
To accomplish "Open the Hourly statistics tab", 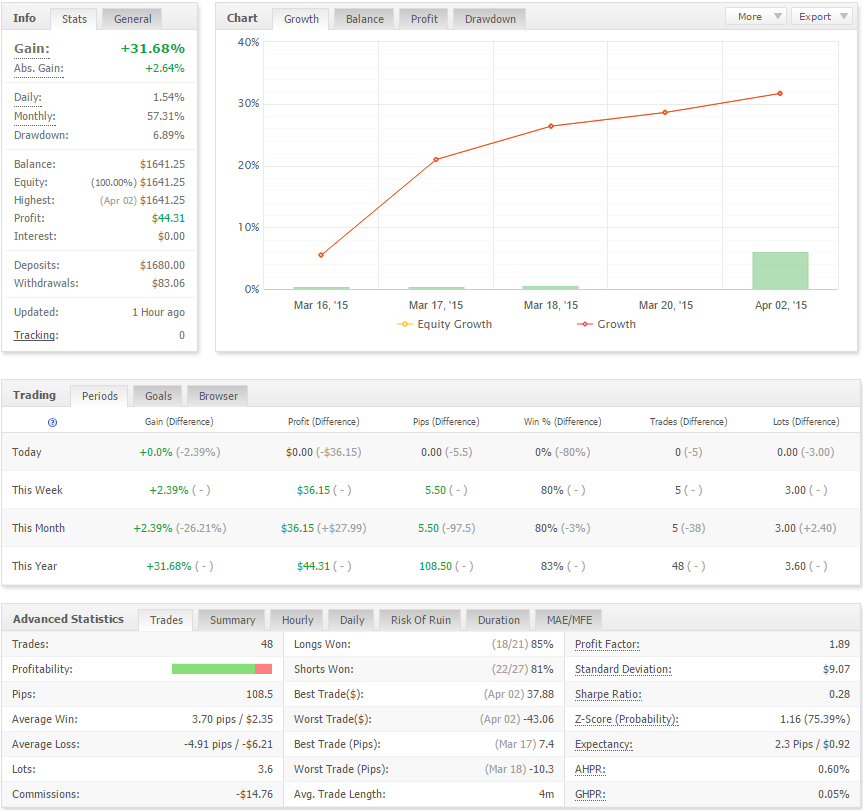I will pyautogui.click(x=297, y=620).
